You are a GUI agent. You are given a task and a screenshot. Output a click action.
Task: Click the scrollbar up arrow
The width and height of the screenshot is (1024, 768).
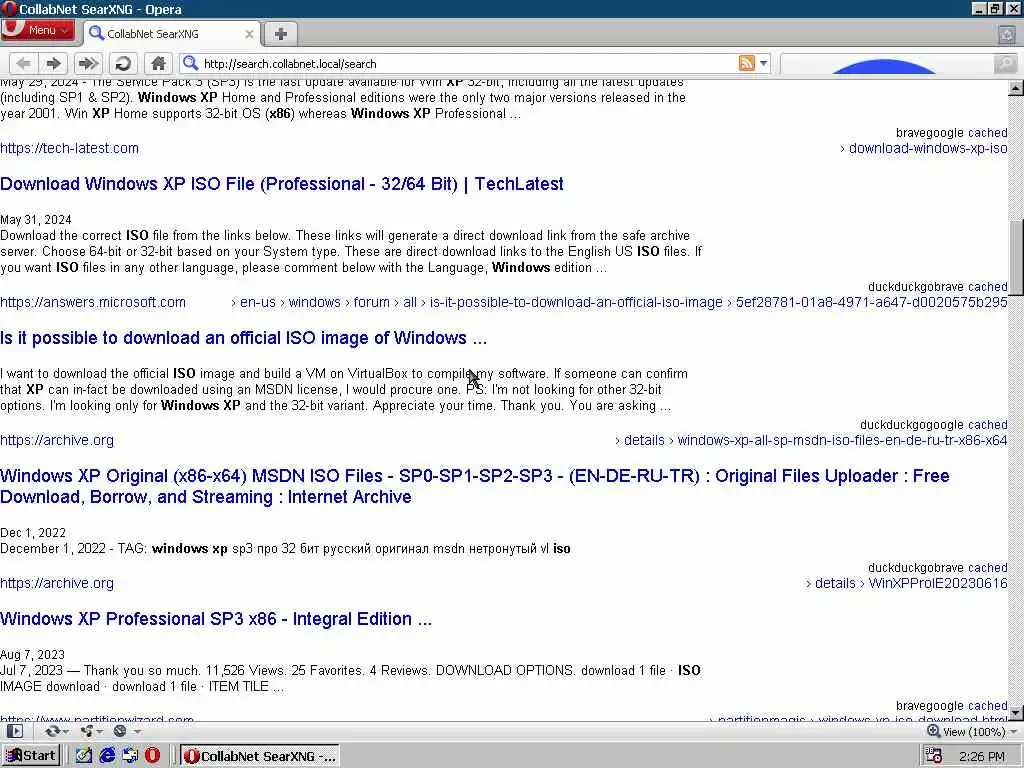[1016, 88]
